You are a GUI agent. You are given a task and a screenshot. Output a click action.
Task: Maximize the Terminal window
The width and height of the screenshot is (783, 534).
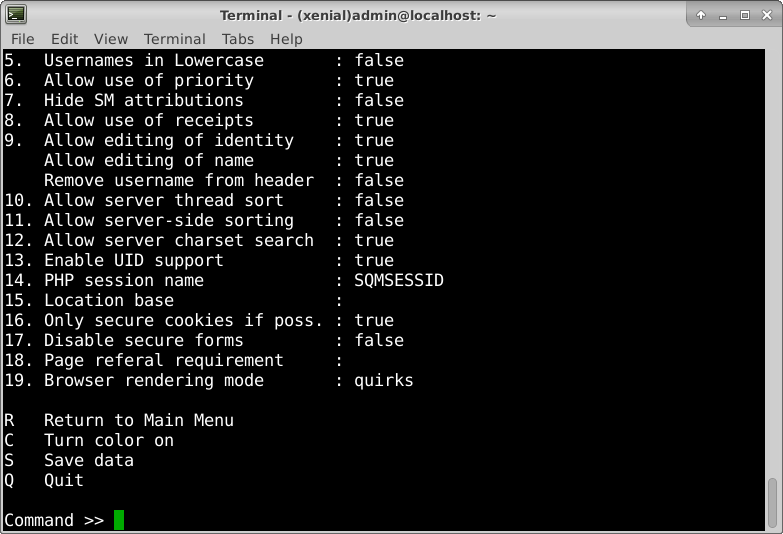coord(744,15)
